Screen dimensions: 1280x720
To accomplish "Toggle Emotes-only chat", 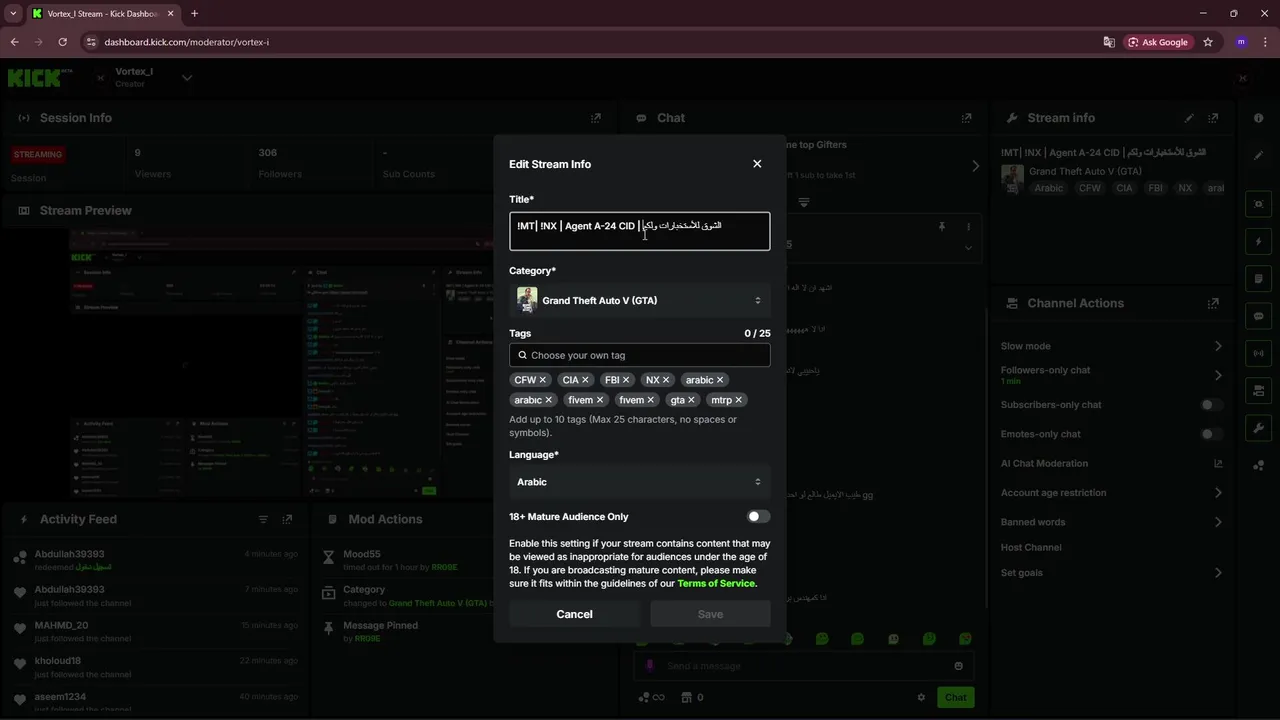I will tap(1211, 434).
